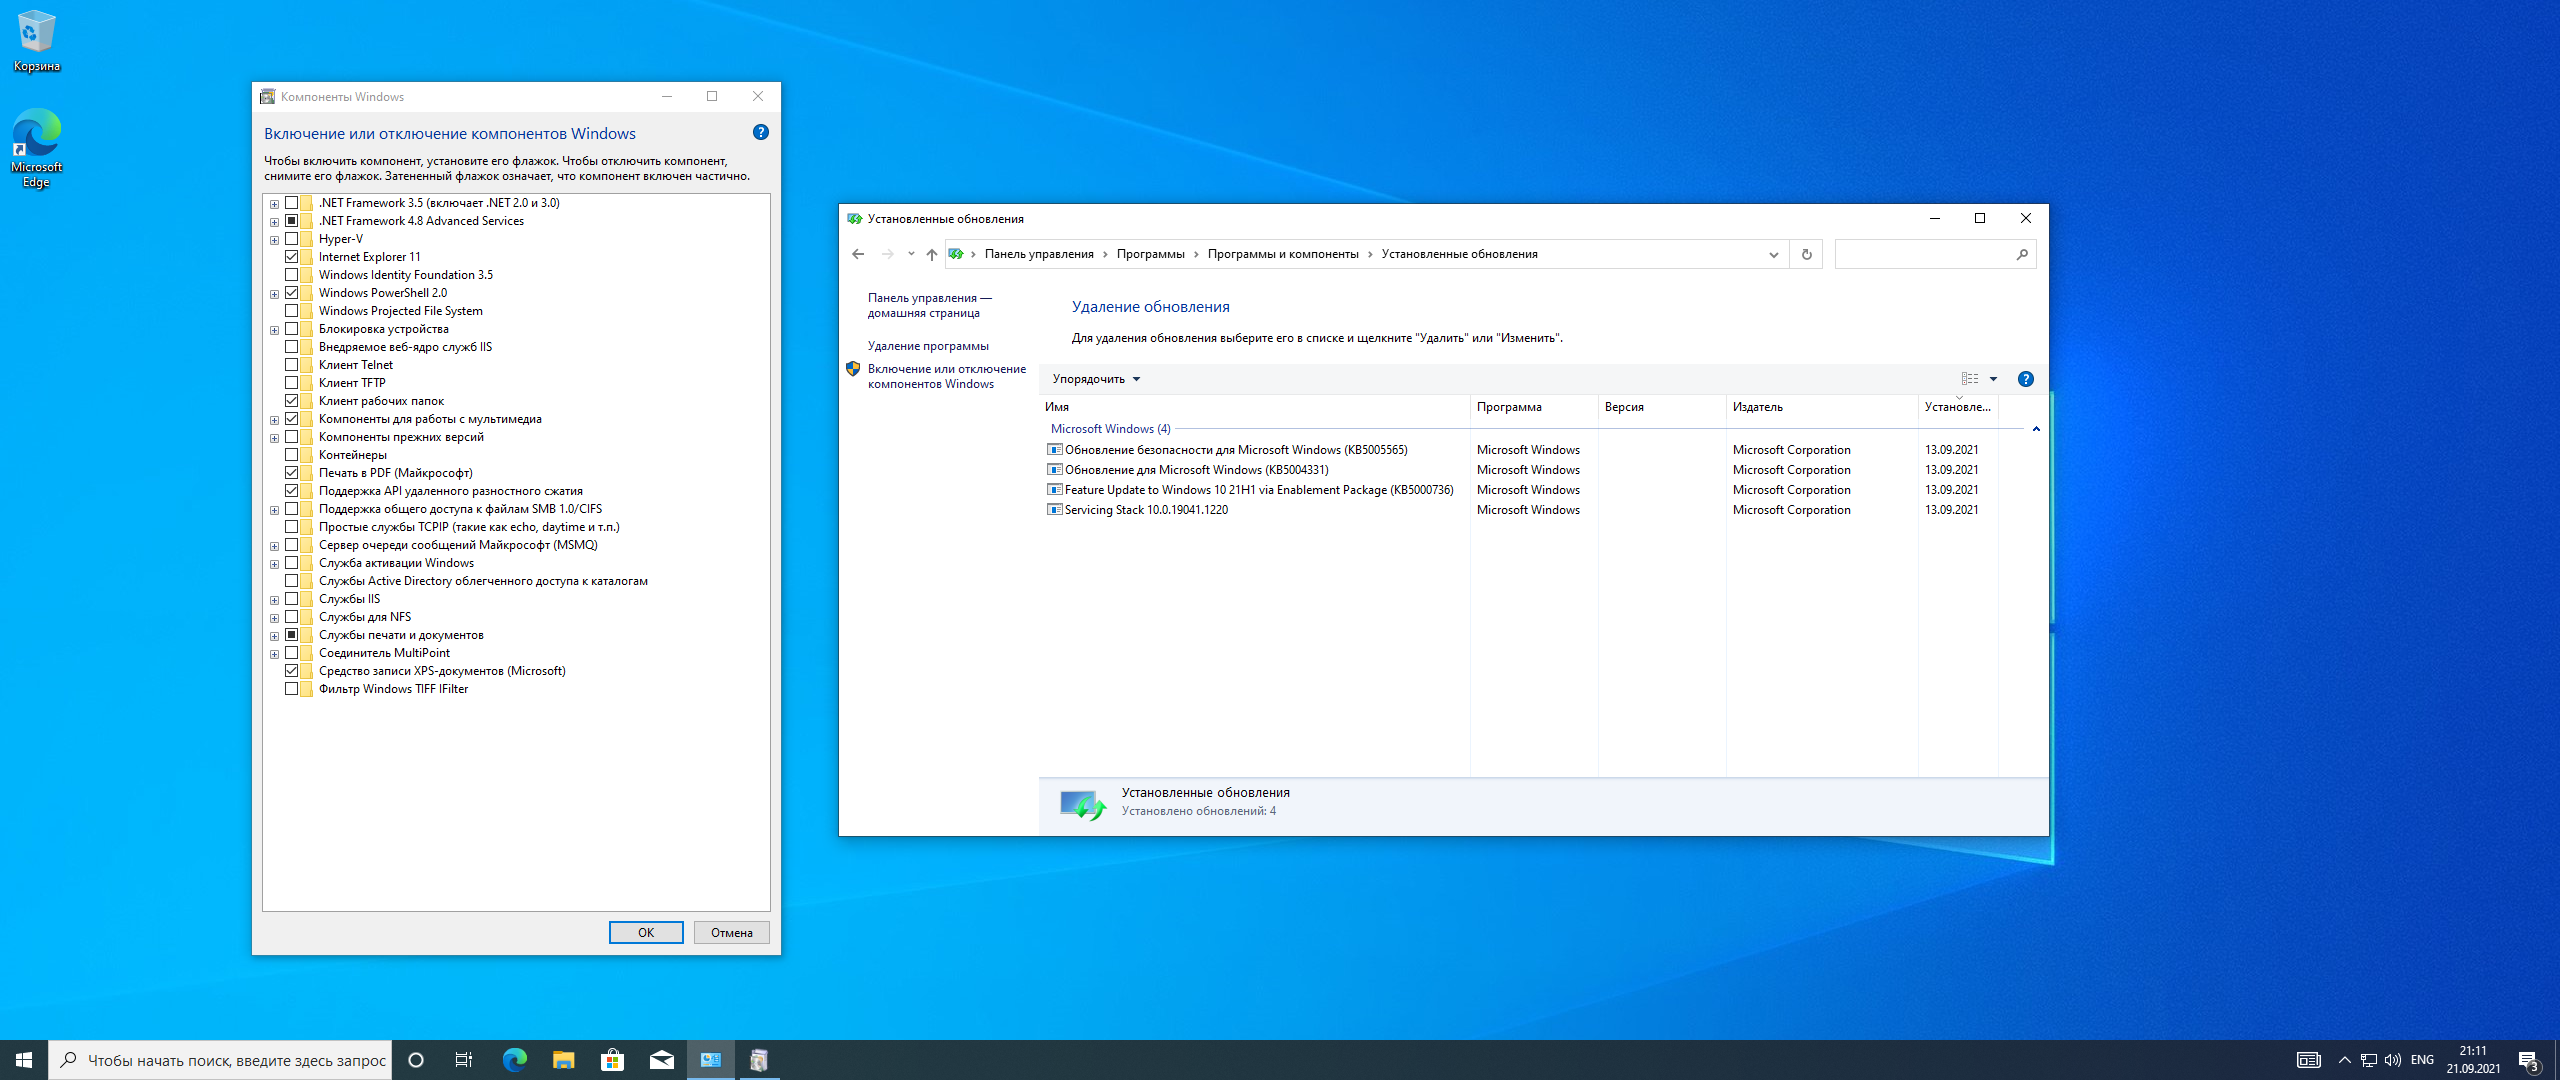Viewport: 2560px width, 1080px height.
Task: Open ENG language indicator
Action: [x=2422, y=1060]
